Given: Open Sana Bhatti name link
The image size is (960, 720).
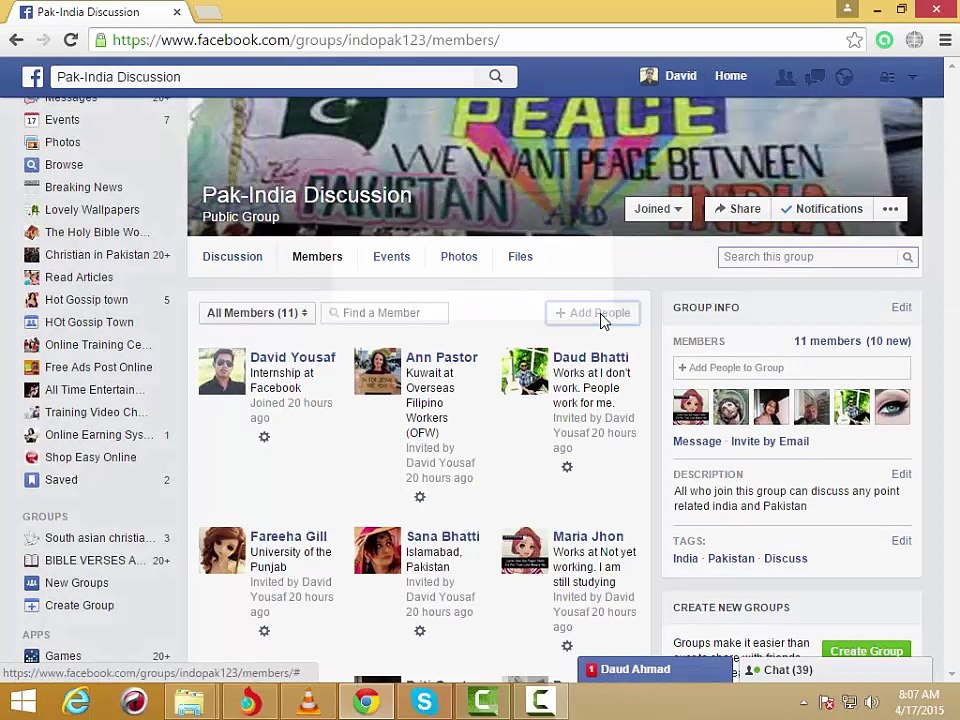Looking at the screenshot, I should pyautogui.click(x=443, y=536).
